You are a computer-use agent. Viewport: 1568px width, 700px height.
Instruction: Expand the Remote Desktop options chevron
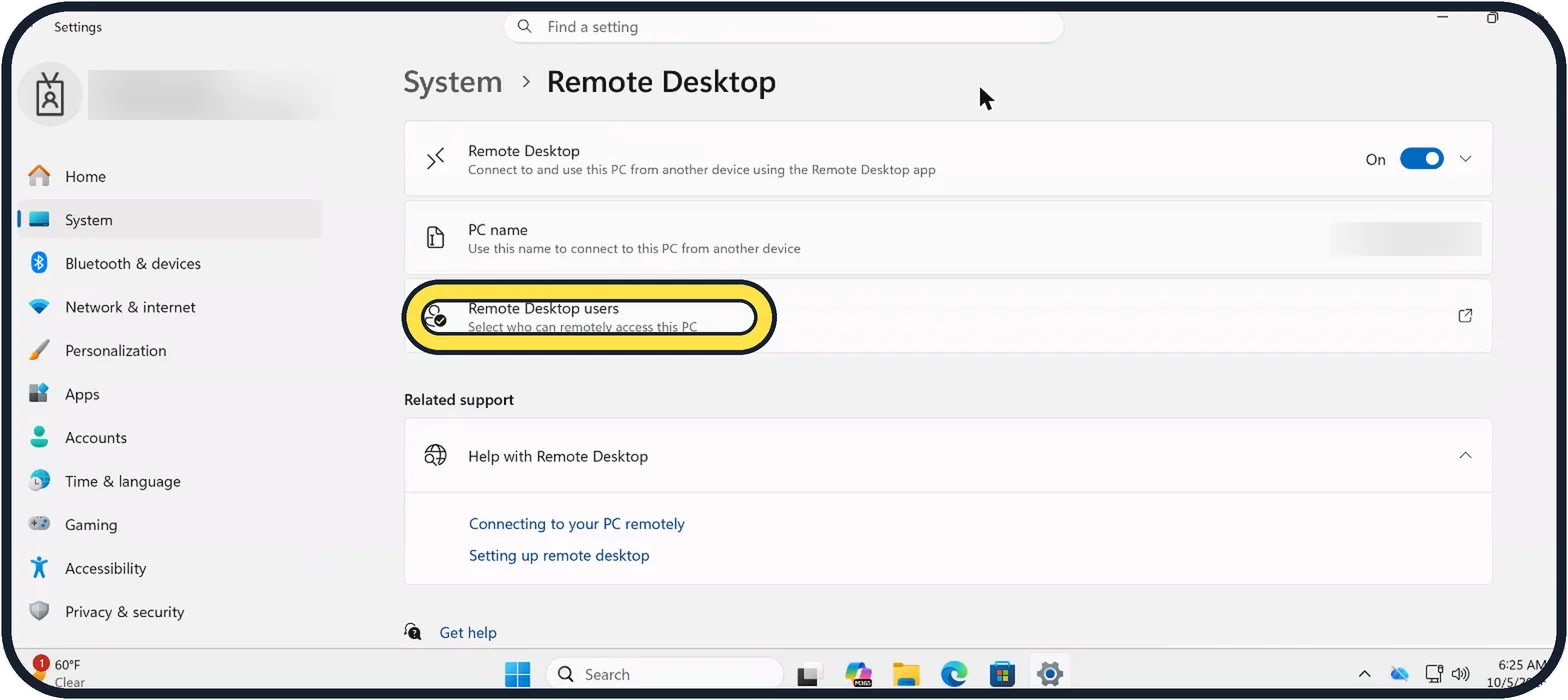1465,159
